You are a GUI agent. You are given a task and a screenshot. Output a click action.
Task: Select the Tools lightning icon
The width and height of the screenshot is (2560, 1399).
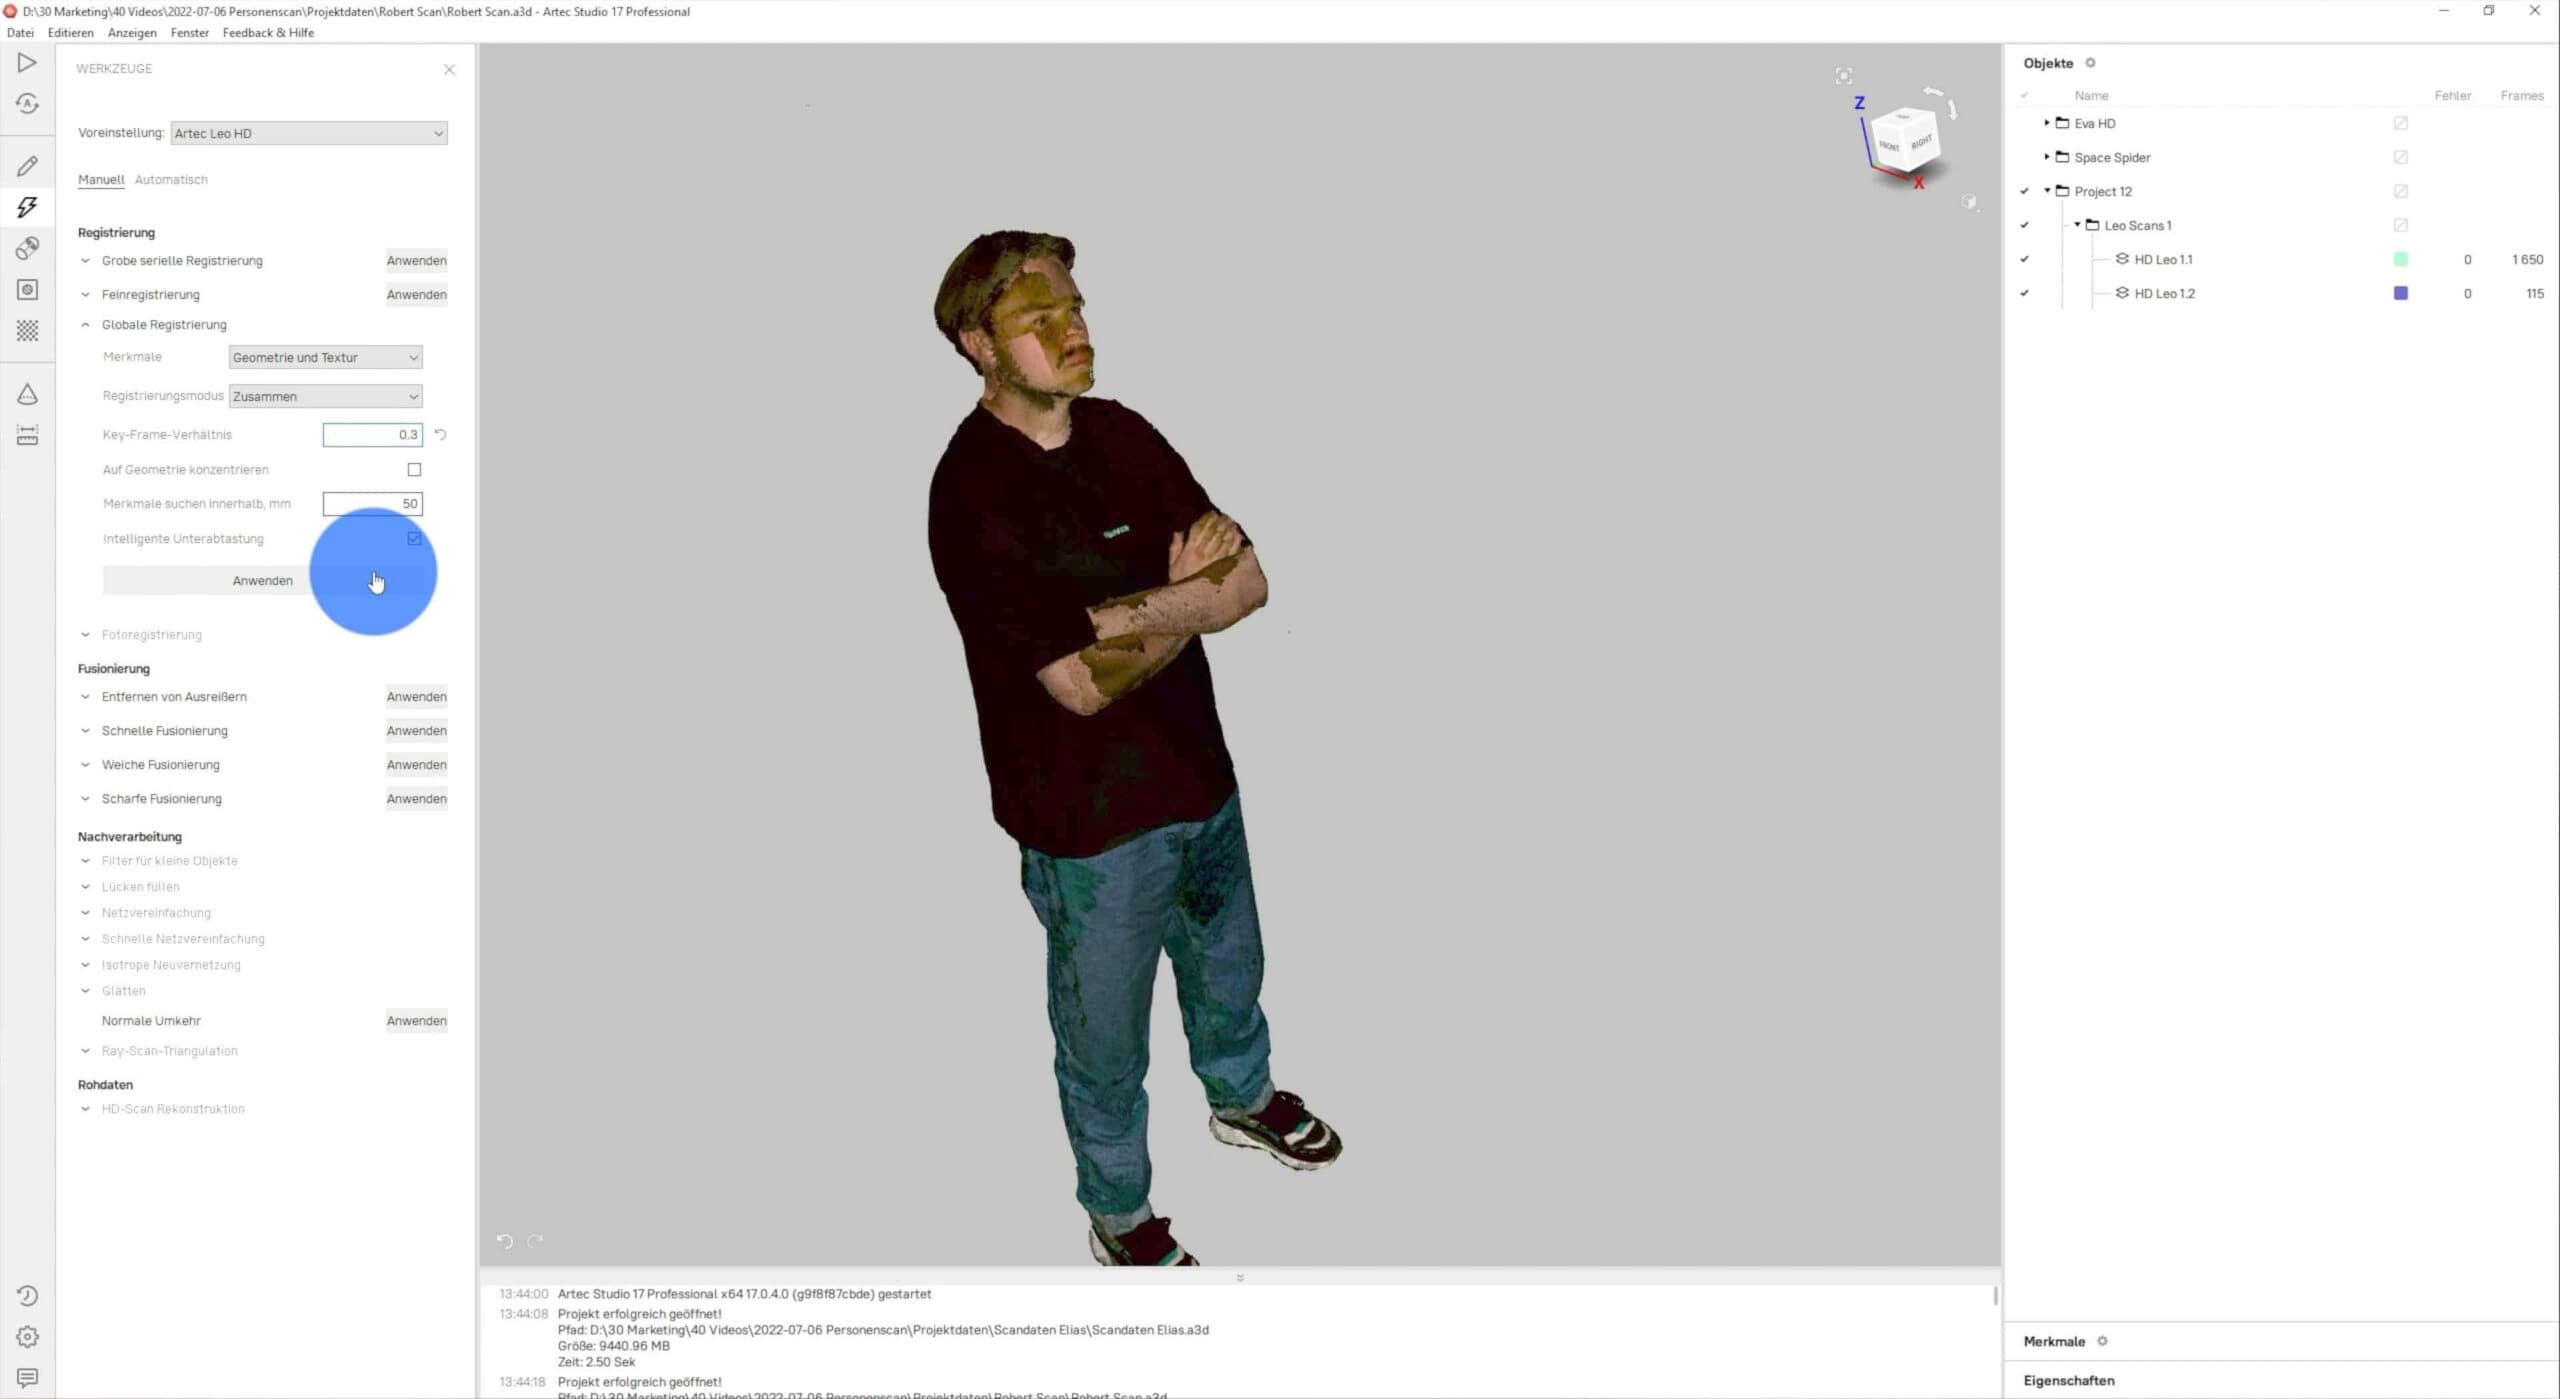click(27, 207)
